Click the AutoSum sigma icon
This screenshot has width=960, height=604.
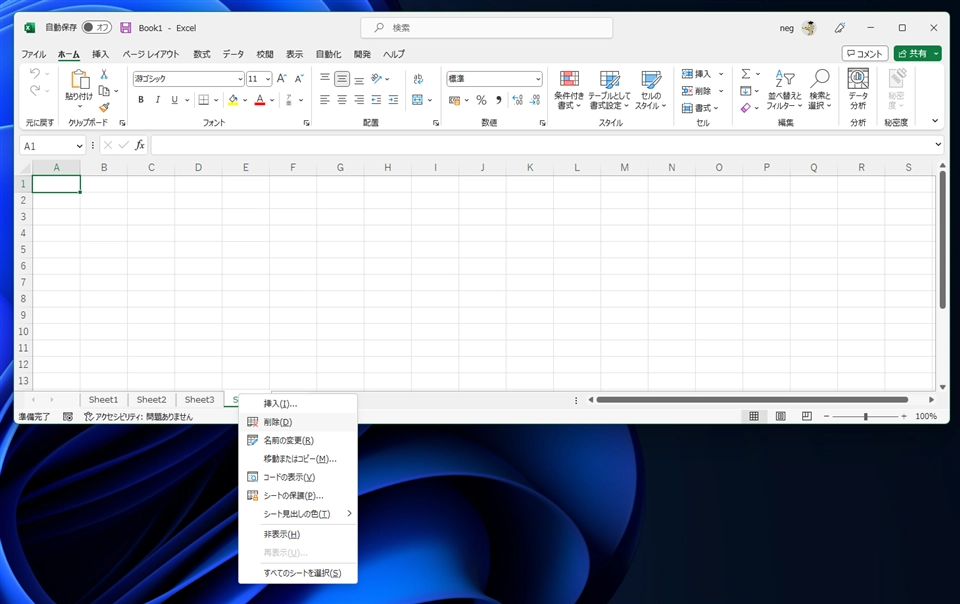746,74
